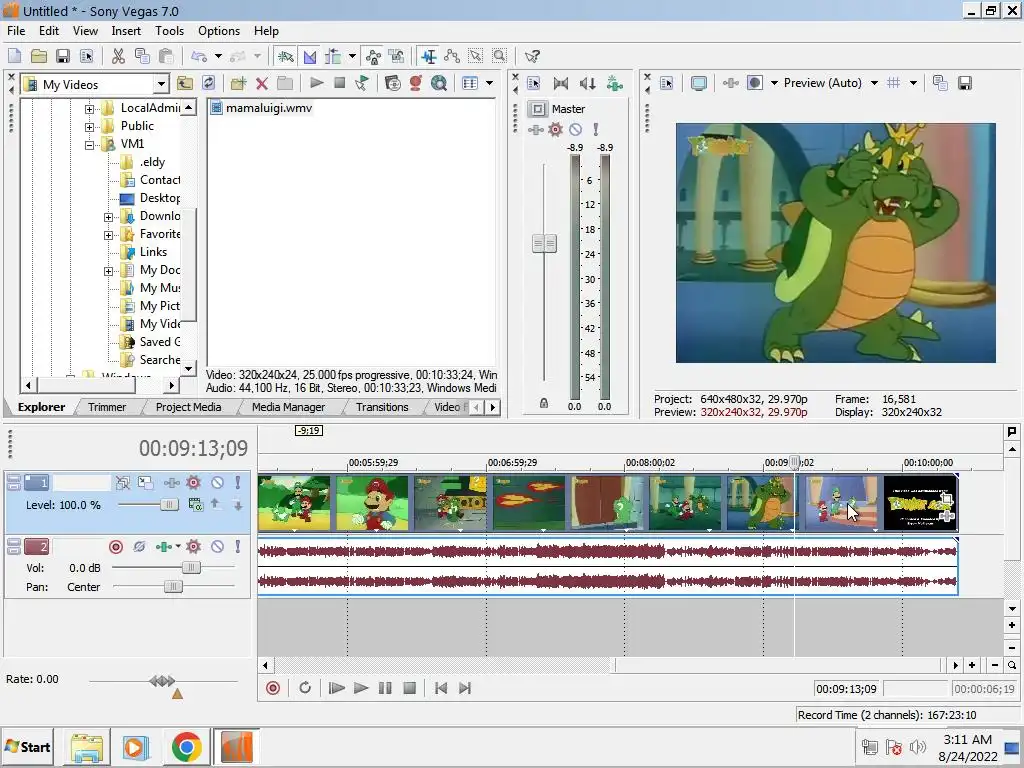Screen dimensions: 1024x768
Task: Adjust audio track Vol slider
Action: (x=191, y=568)
